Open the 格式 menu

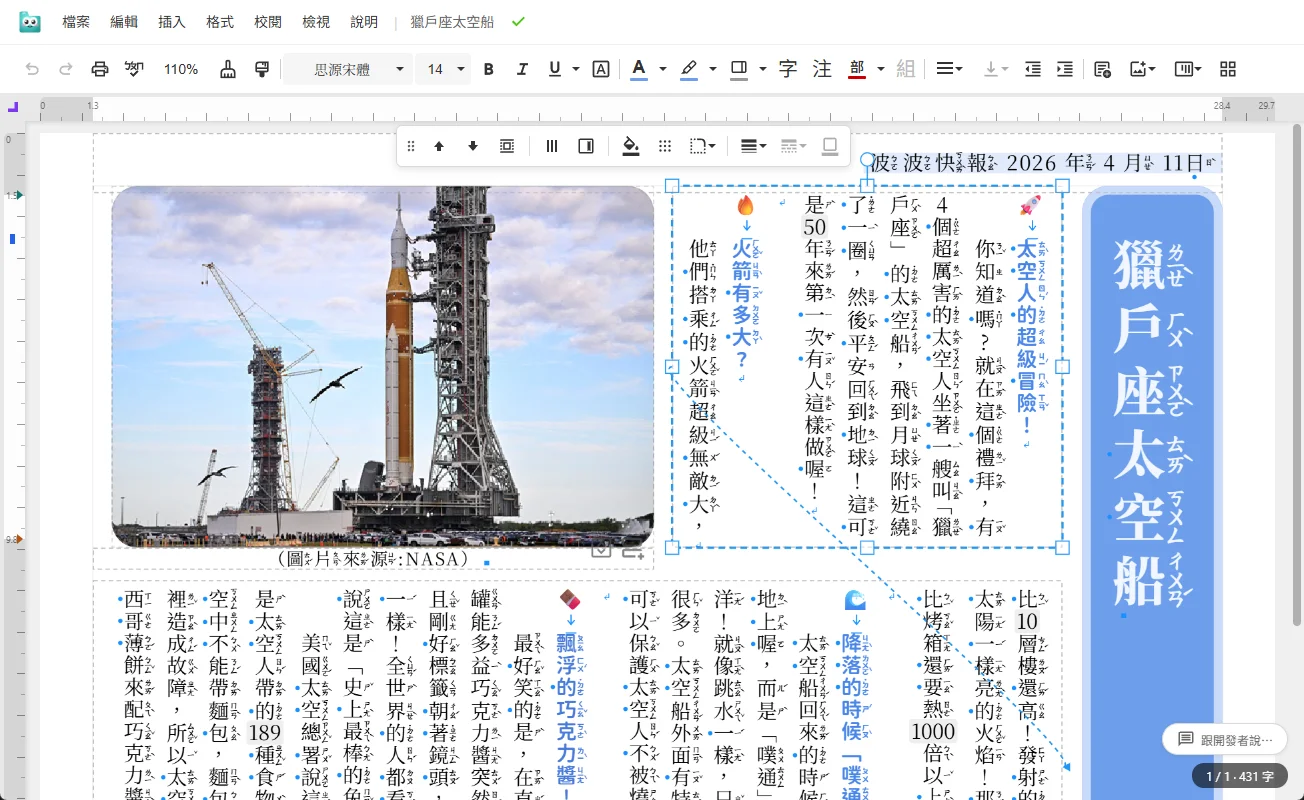click(x=220, y=22)
